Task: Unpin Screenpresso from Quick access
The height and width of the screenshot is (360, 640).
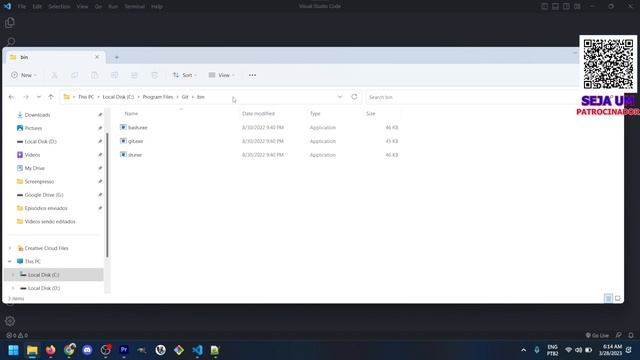Action: click(x=100, y=182)
